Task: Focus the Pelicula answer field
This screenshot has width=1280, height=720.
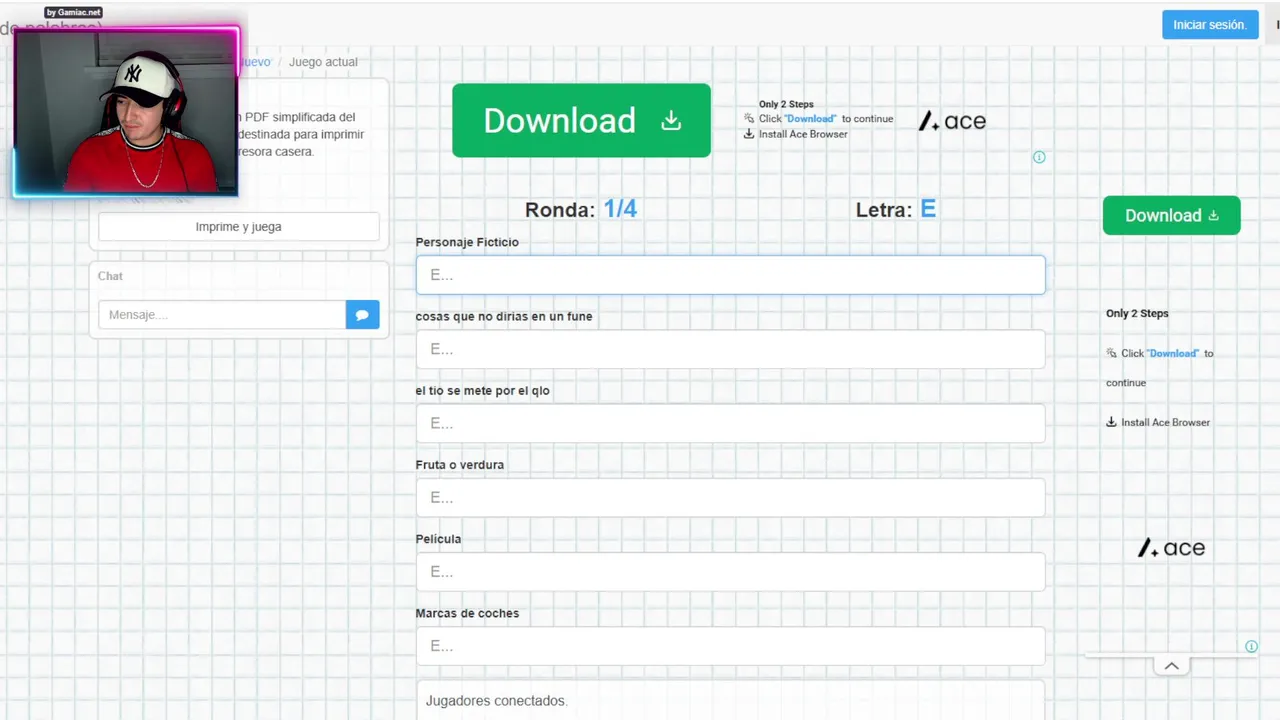Action: [730, 572]
